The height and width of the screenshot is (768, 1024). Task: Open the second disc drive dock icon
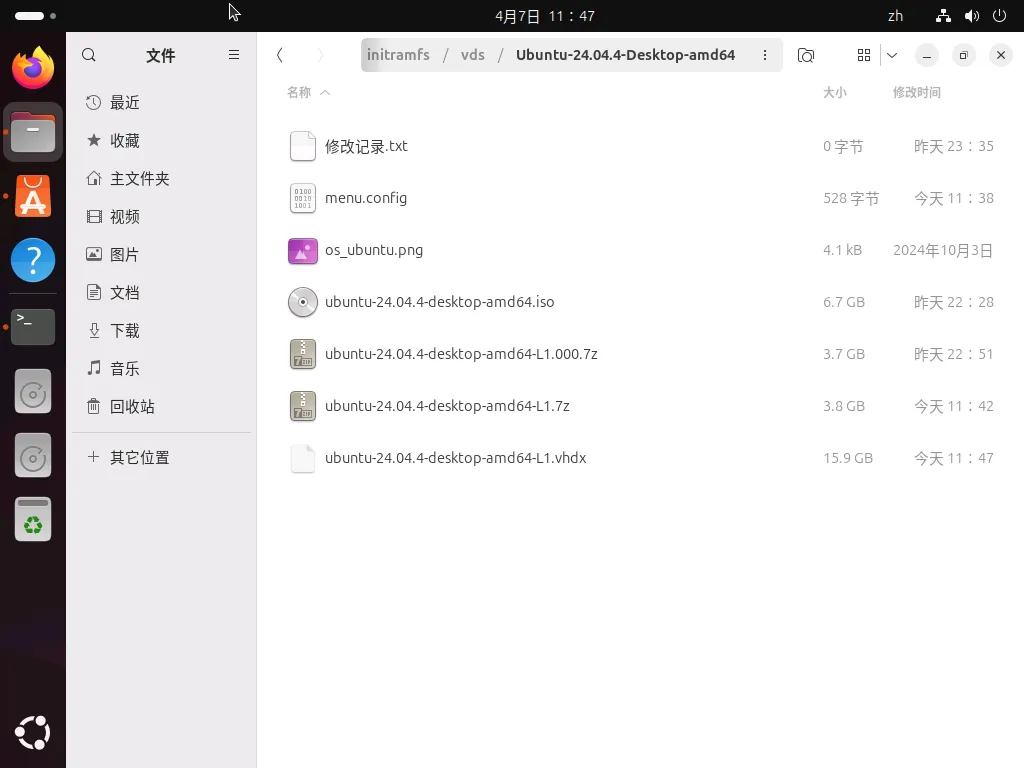coord(33,455)
